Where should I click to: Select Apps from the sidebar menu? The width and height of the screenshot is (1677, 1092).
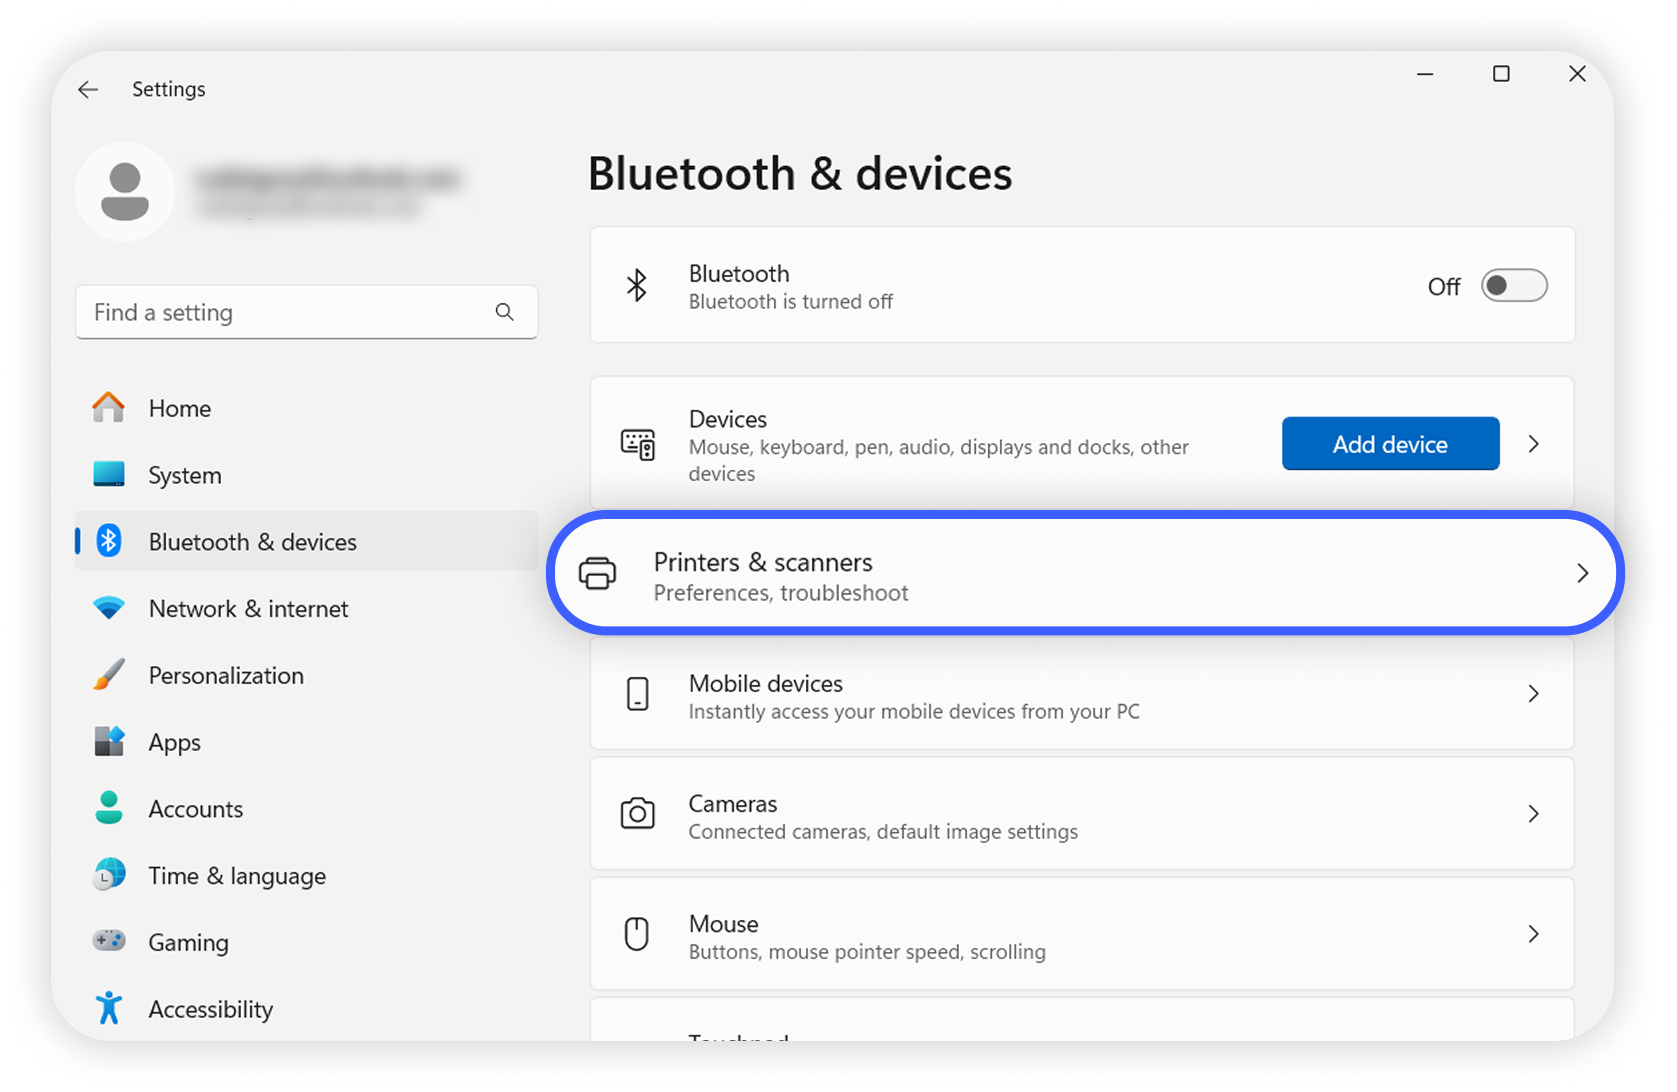tap(175, 741)
